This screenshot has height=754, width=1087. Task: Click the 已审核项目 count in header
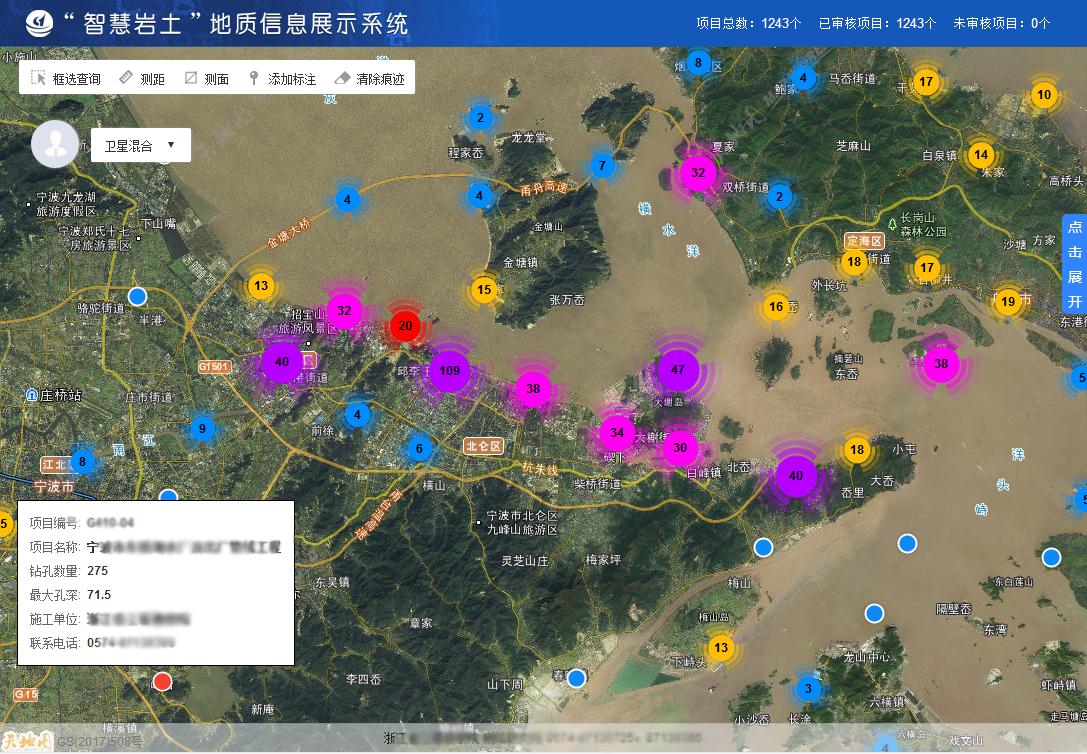(877, 23)
